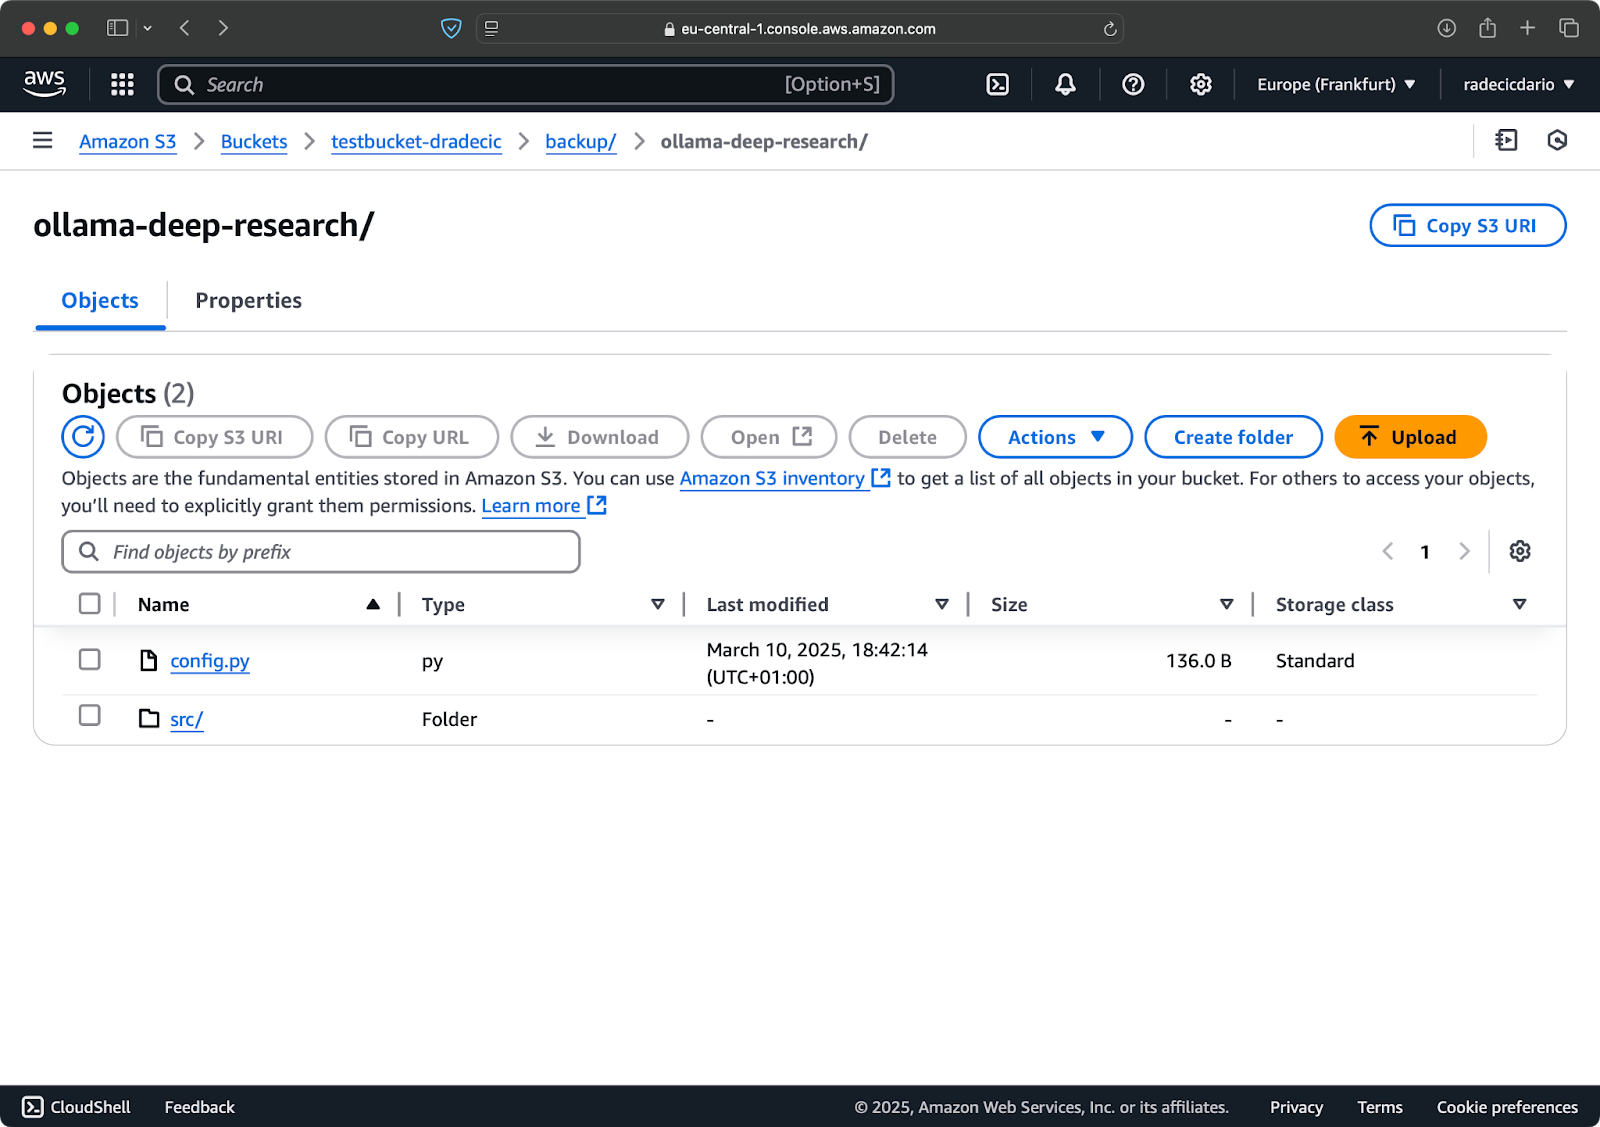Focus the AWS Search field
The image size is (1600, 1127).
click(x=525, y=84)
